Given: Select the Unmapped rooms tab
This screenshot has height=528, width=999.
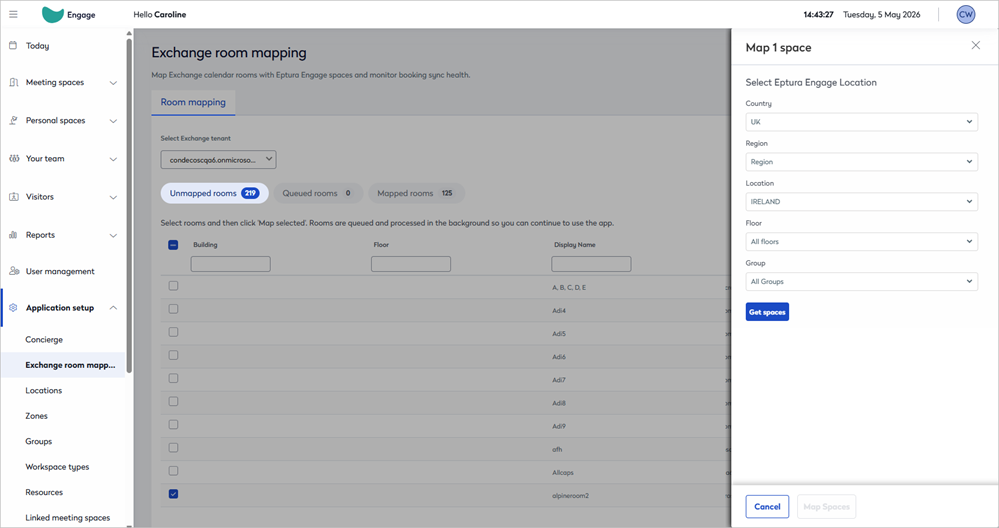Looking at the screenshot, I should [214, 193].
